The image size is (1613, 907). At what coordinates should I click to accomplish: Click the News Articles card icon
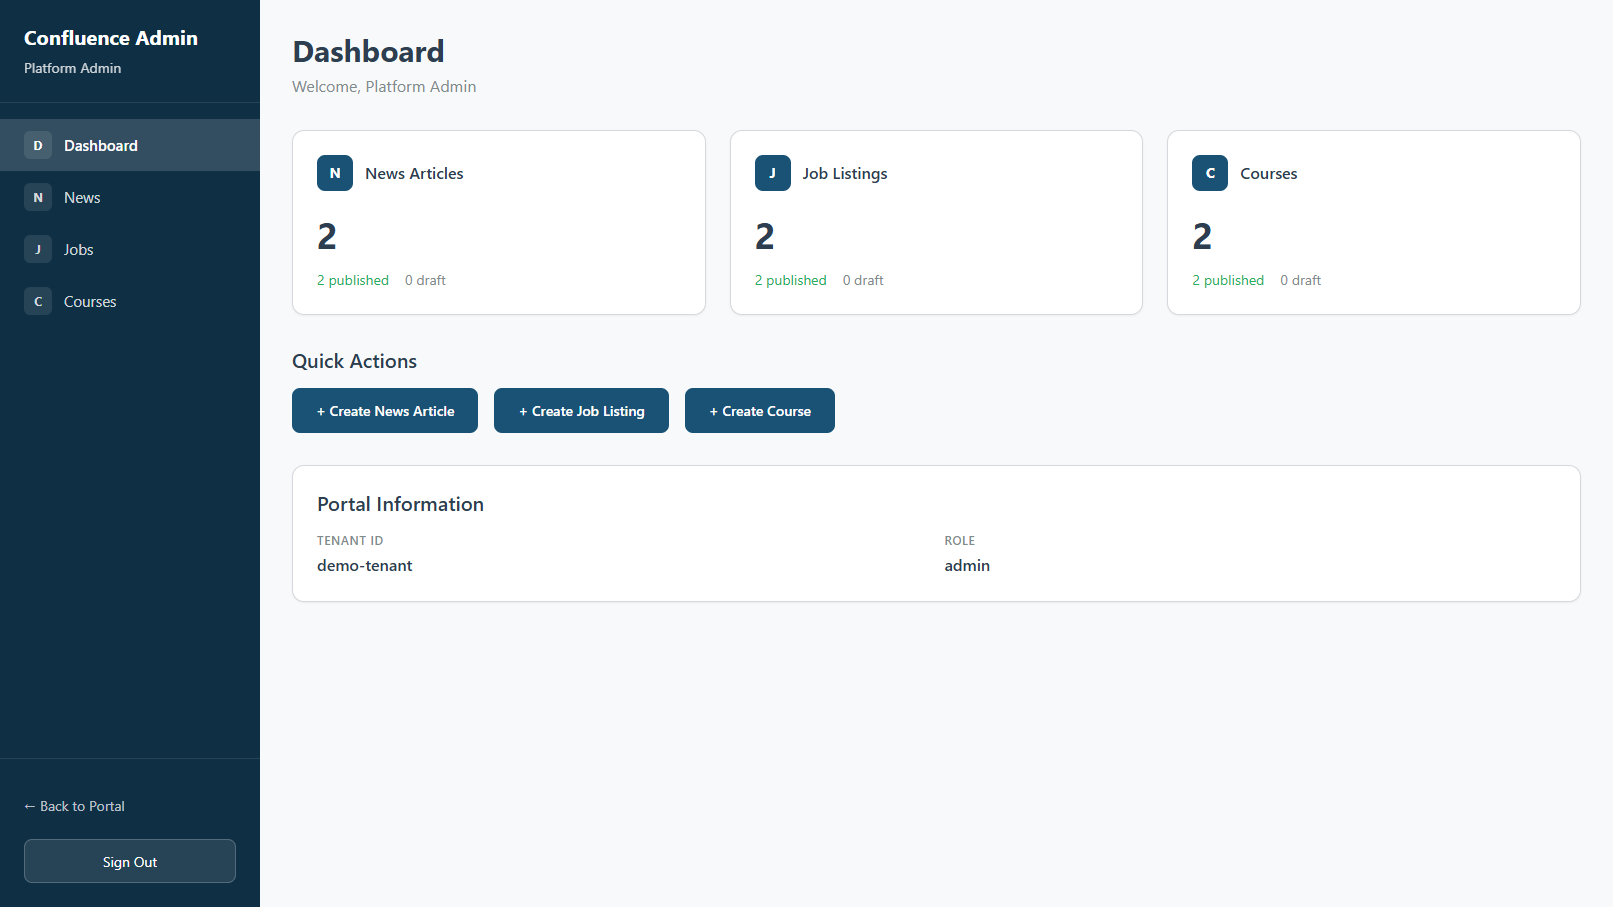(x=334, y=173)
